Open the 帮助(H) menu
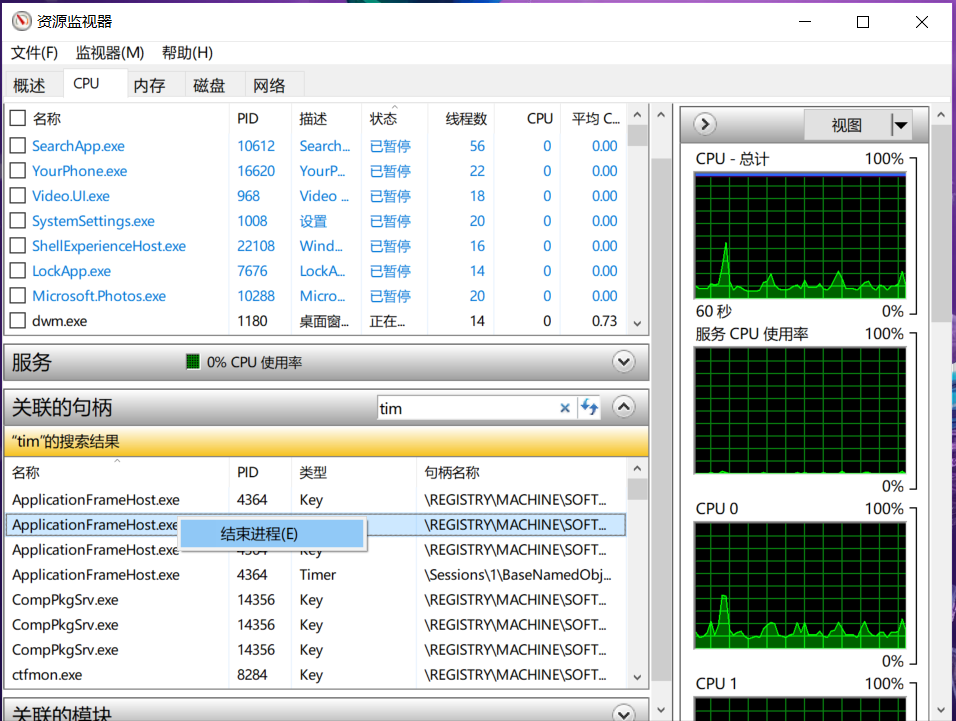Image resolution: width=956 pixels, height=721 pixels. 187,52
